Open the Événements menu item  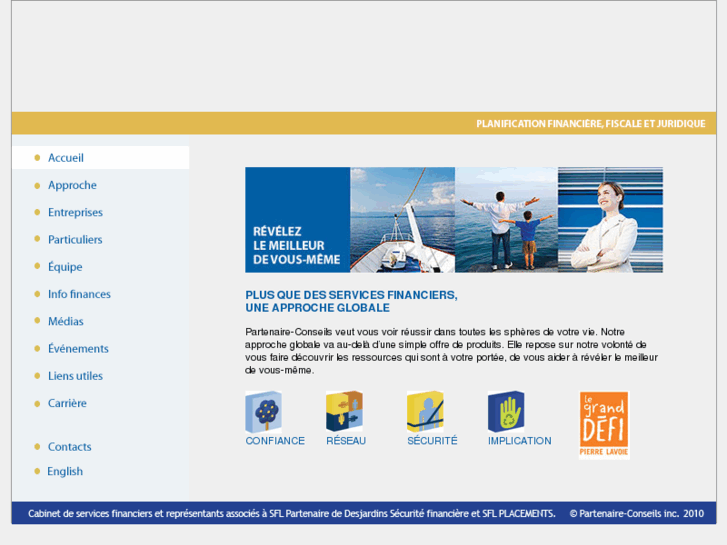pos(78,348)
